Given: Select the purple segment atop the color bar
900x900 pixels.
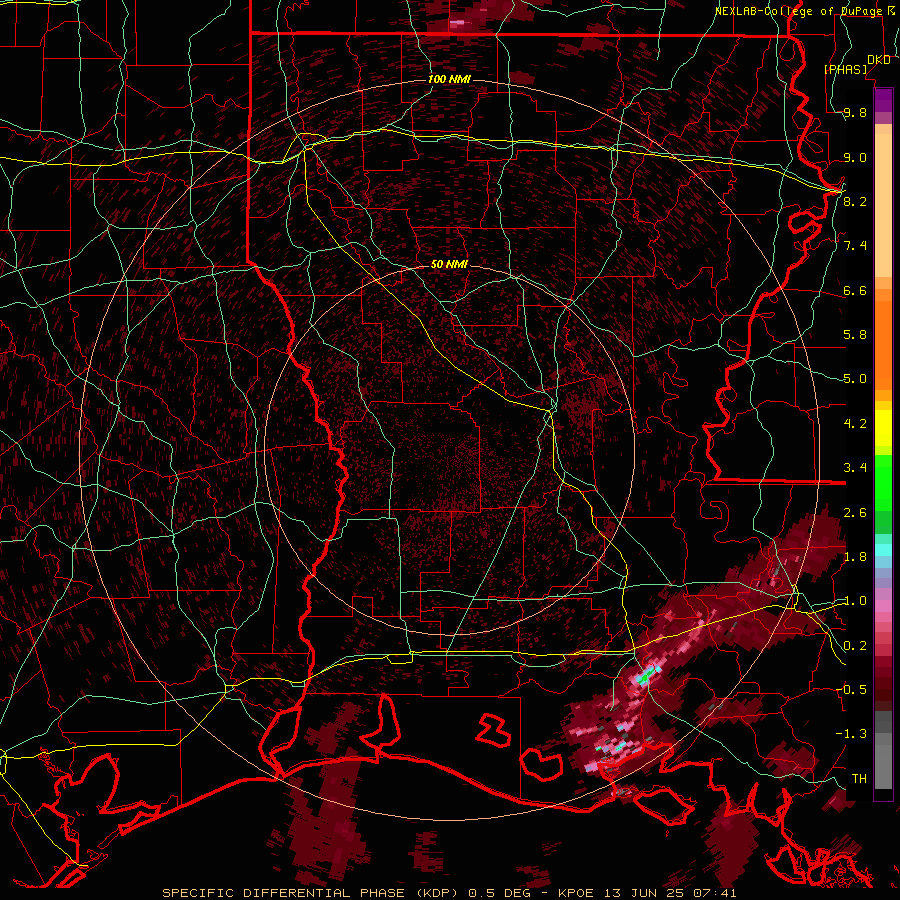Looking at the screenshot, I should [883, 100].
